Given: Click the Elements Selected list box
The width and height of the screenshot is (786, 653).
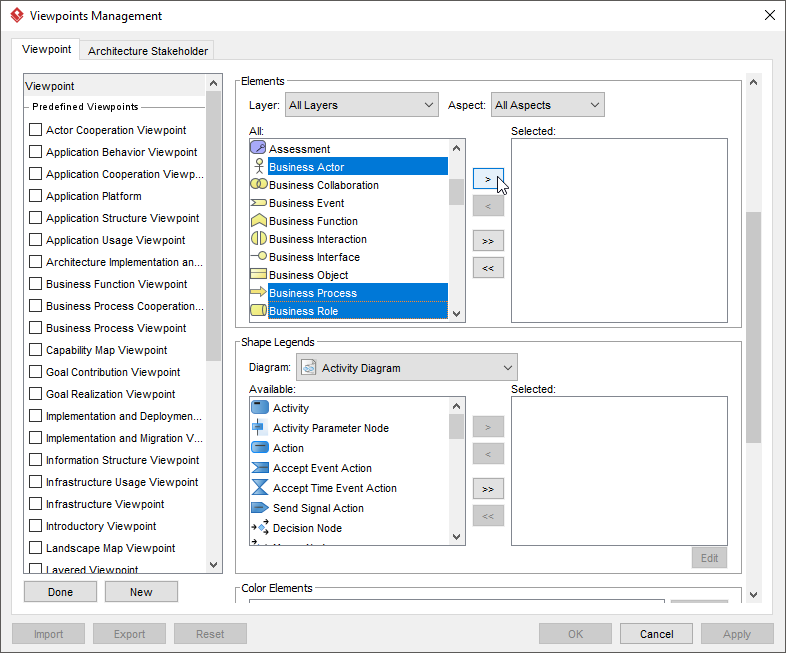Looking at the screenshot, I should (619, 231).
